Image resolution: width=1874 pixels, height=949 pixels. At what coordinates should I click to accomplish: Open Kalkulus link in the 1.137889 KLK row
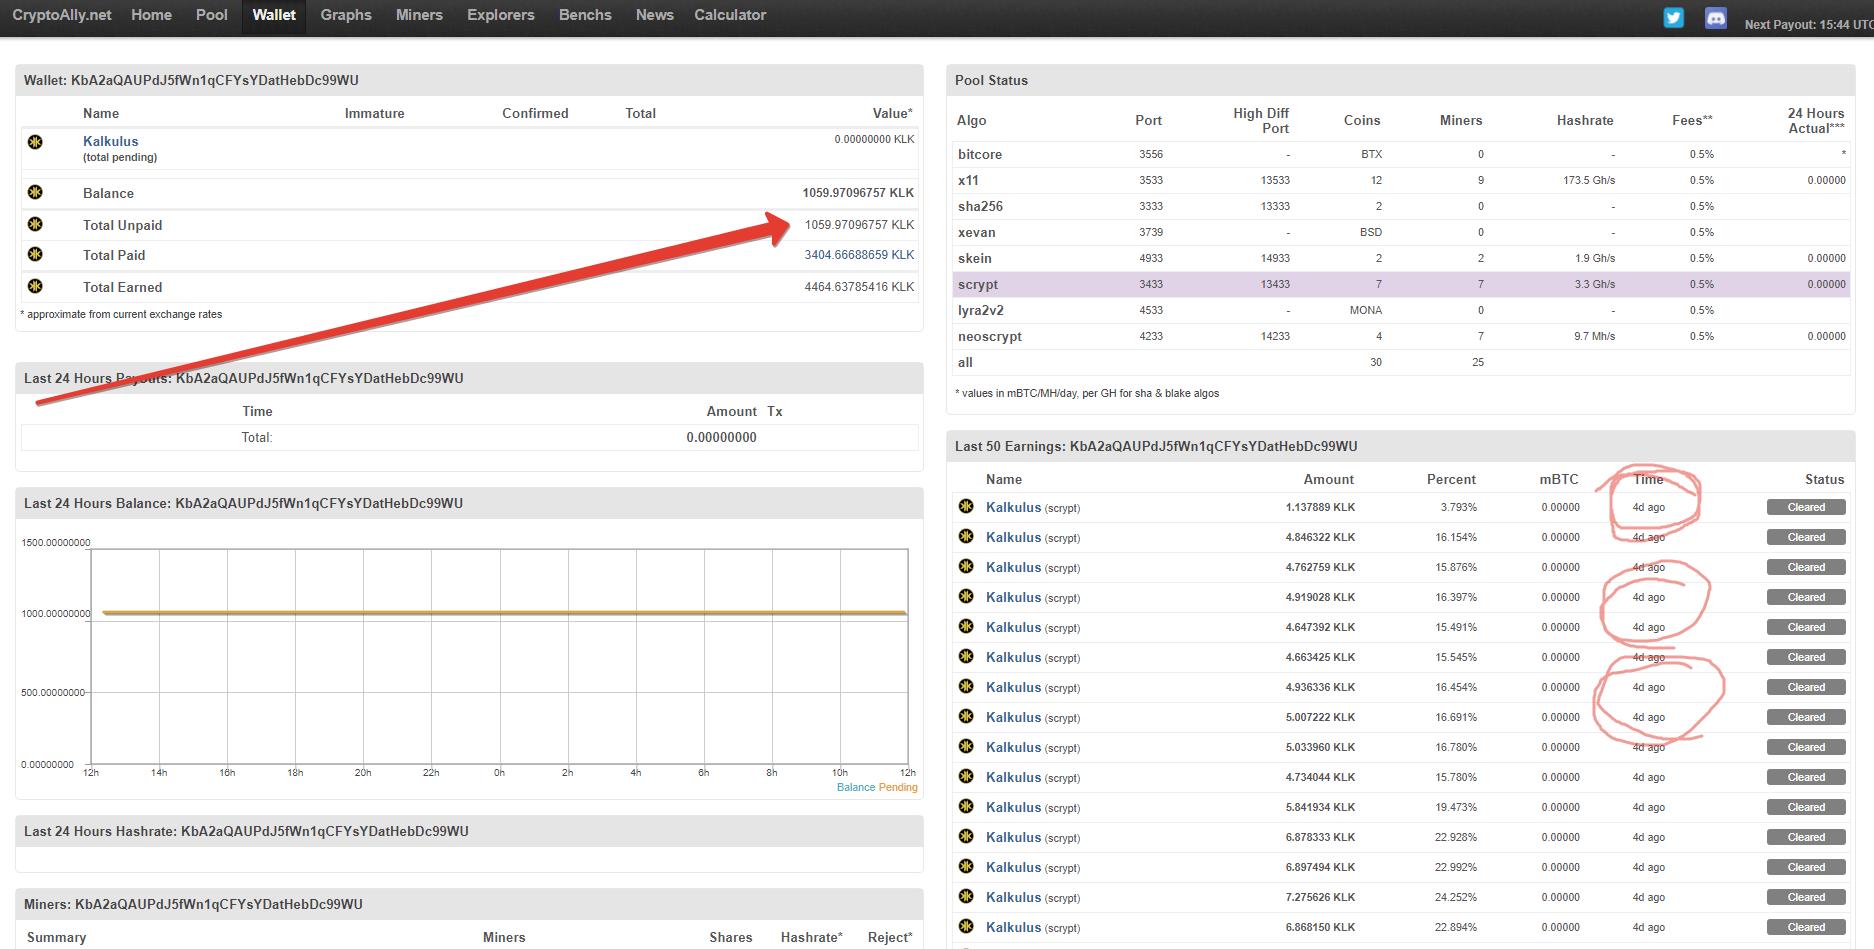pyautogui.click(x=1013, y=507)
